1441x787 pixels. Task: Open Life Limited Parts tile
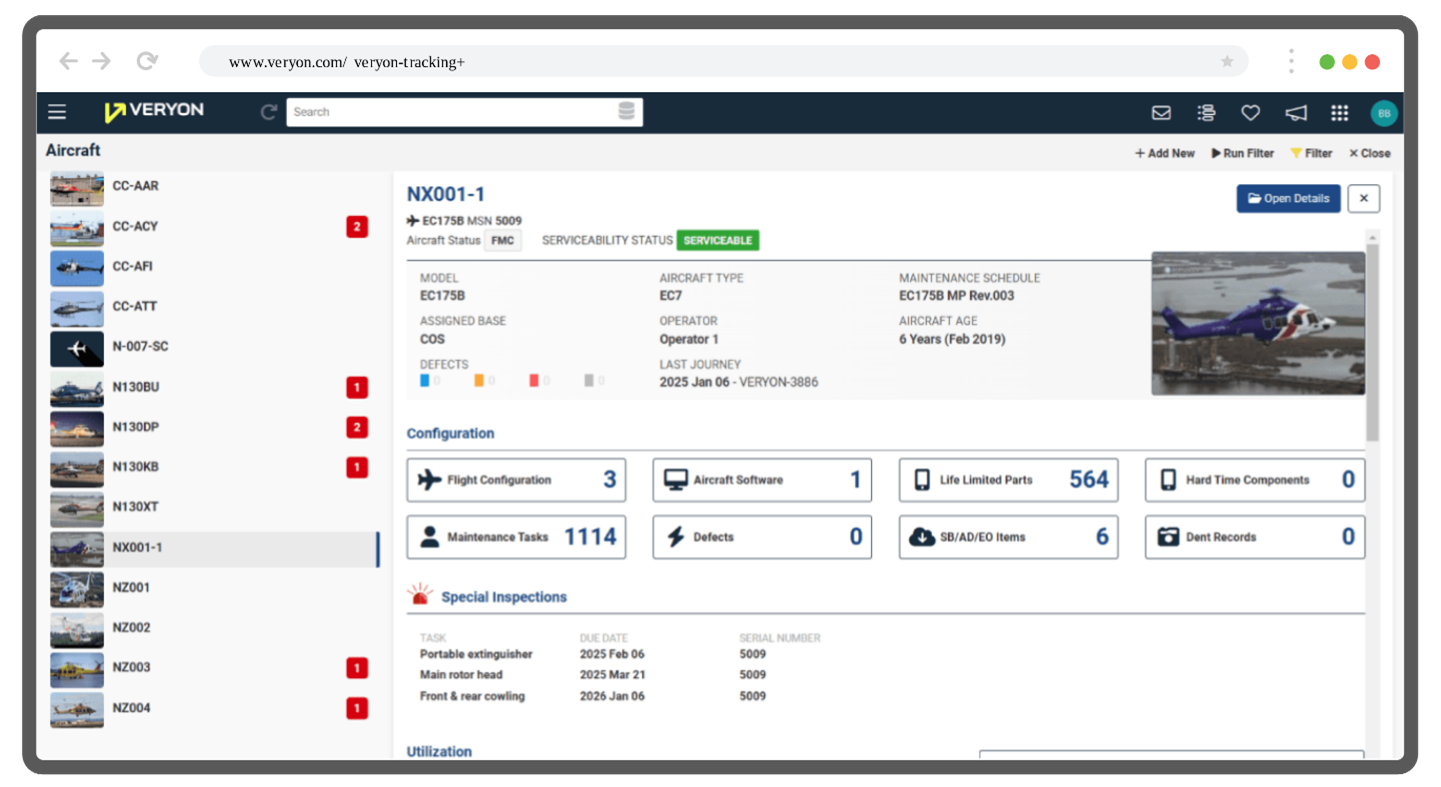[x=1008, y=480]
